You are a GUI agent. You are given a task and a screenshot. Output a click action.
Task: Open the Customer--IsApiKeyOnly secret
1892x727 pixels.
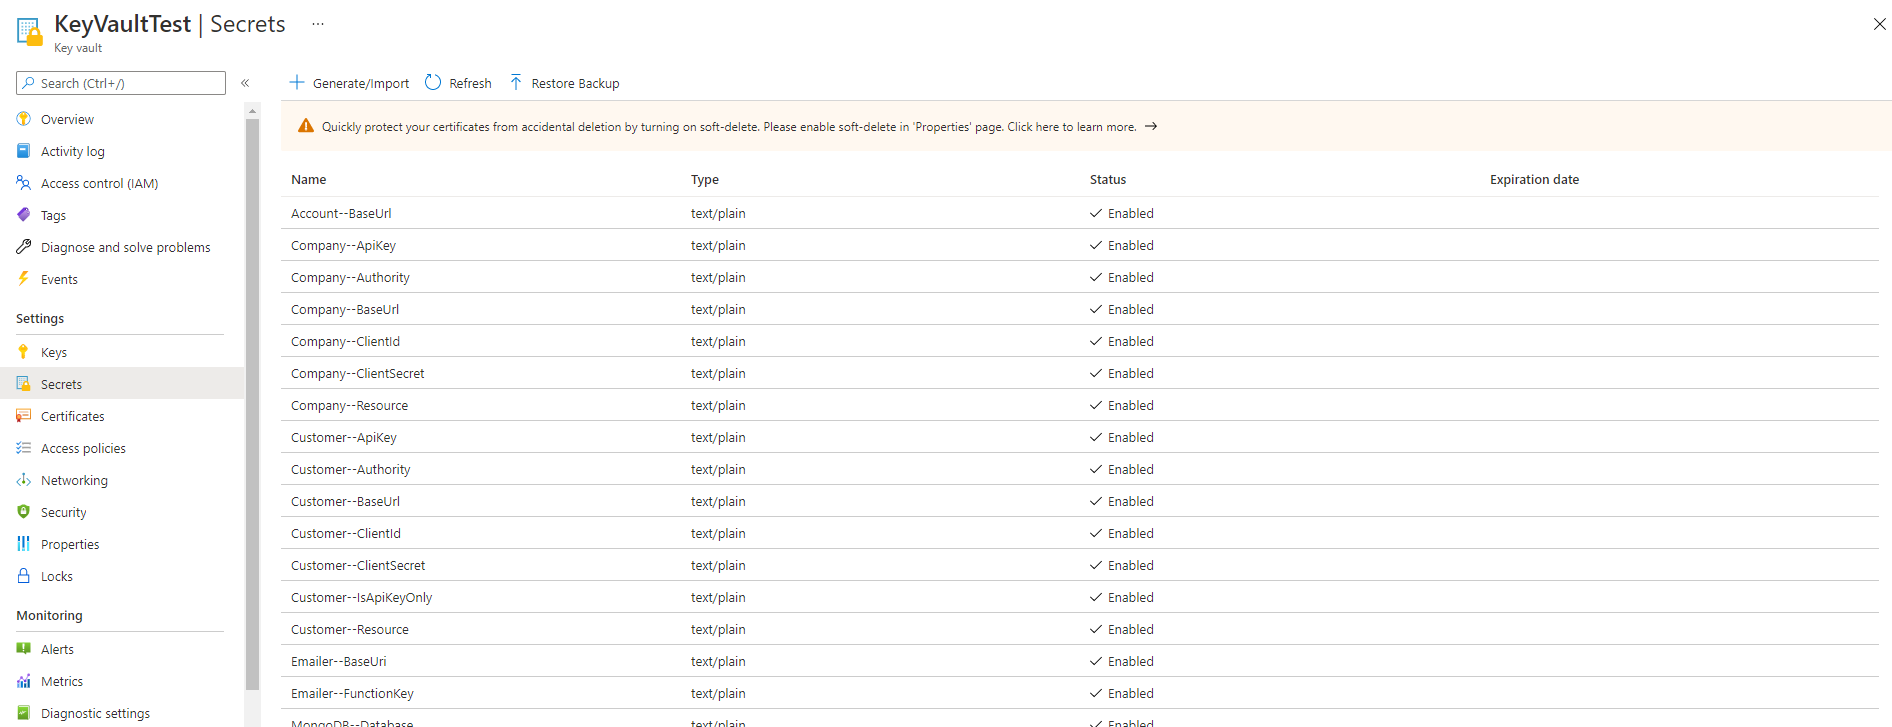[x=362, y=597]
